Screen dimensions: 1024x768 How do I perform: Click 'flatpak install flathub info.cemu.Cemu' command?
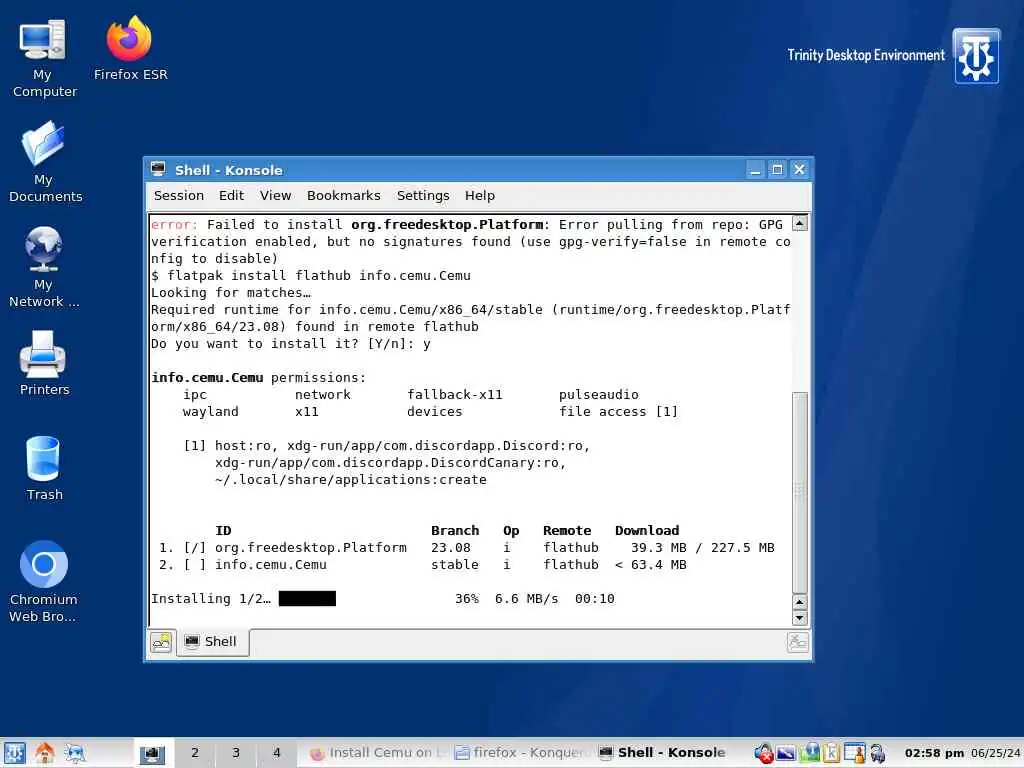tap(319, 276)
